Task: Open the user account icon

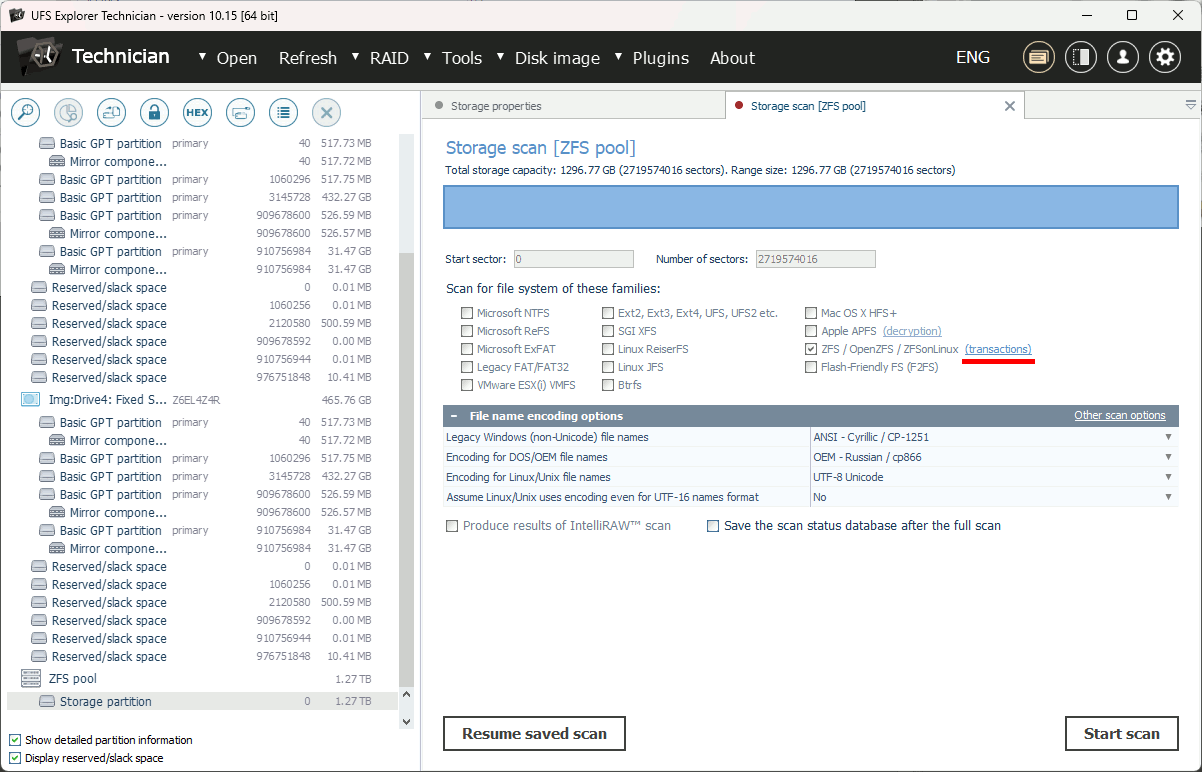Action: click(x=1122, y=57)
